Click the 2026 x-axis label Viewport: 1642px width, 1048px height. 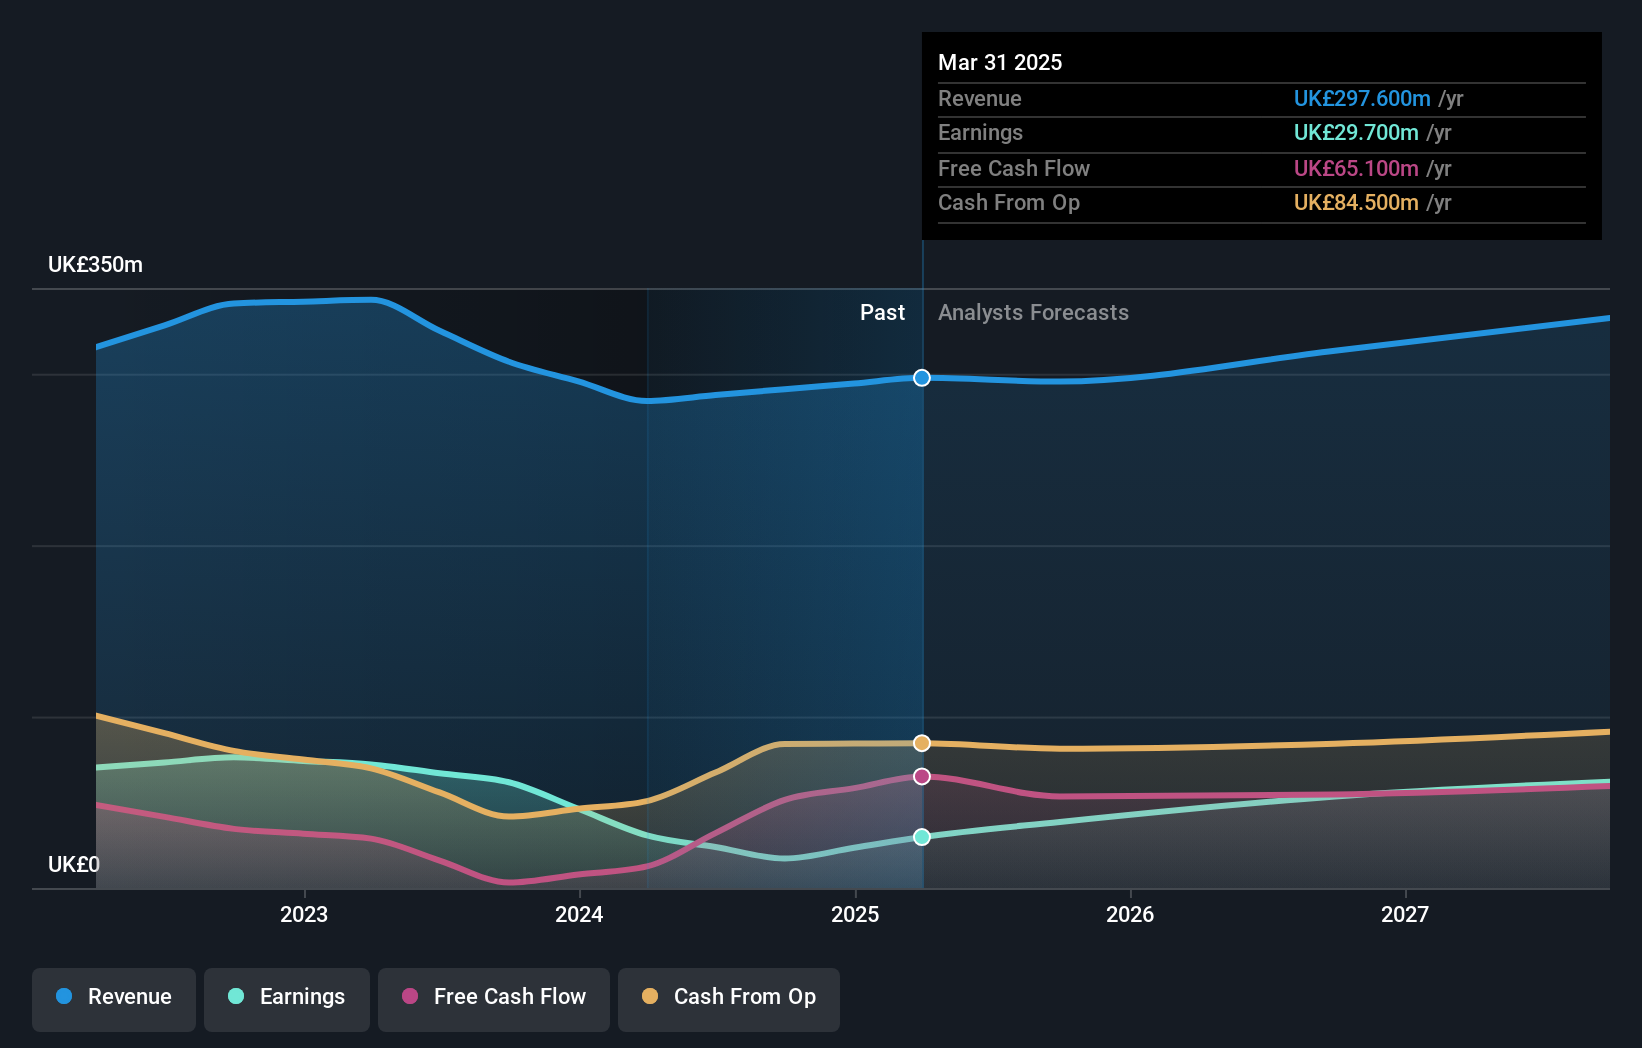coord(1130,914)
